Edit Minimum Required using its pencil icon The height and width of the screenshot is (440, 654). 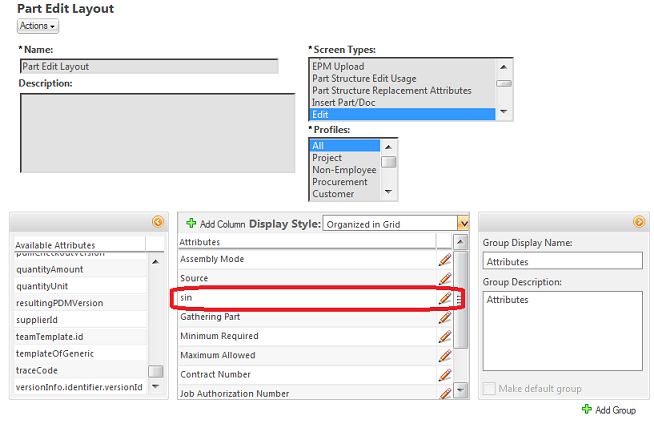point(445,336)
